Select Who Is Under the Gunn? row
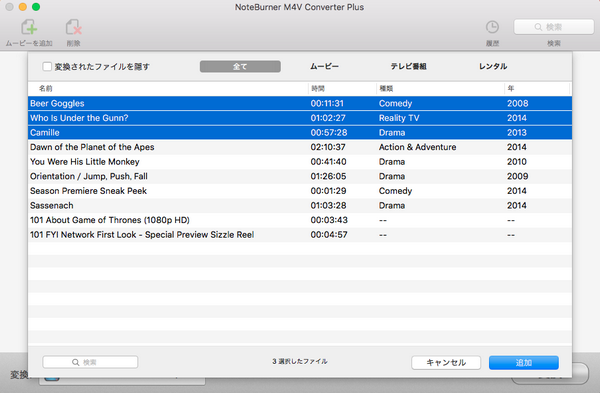Image resolution: width=600 pixels, height=393 pixels. pos(300,118)
